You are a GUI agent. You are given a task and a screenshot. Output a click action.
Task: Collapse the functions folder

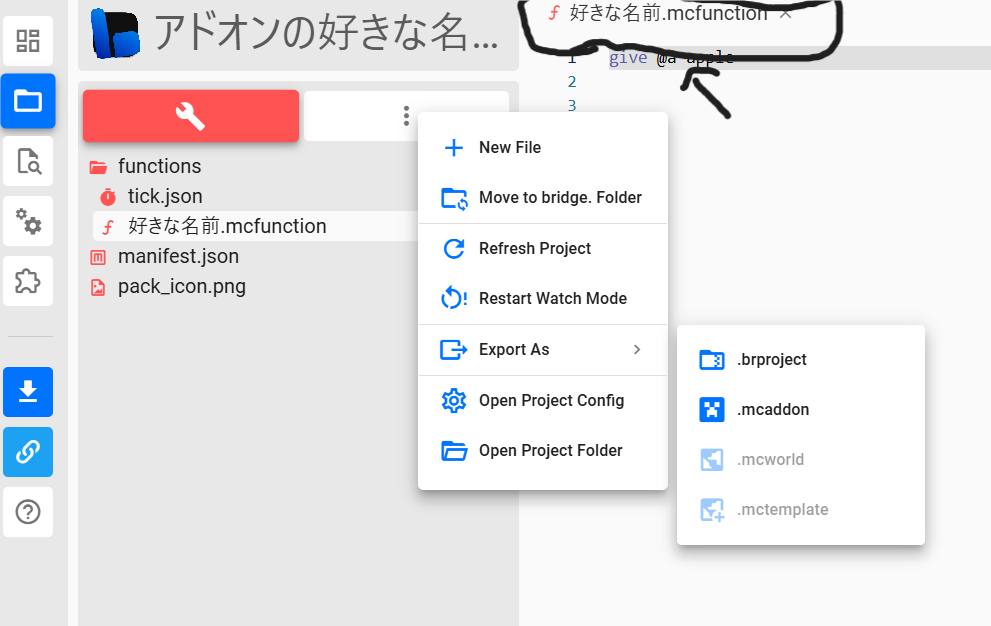coord(158,166)
